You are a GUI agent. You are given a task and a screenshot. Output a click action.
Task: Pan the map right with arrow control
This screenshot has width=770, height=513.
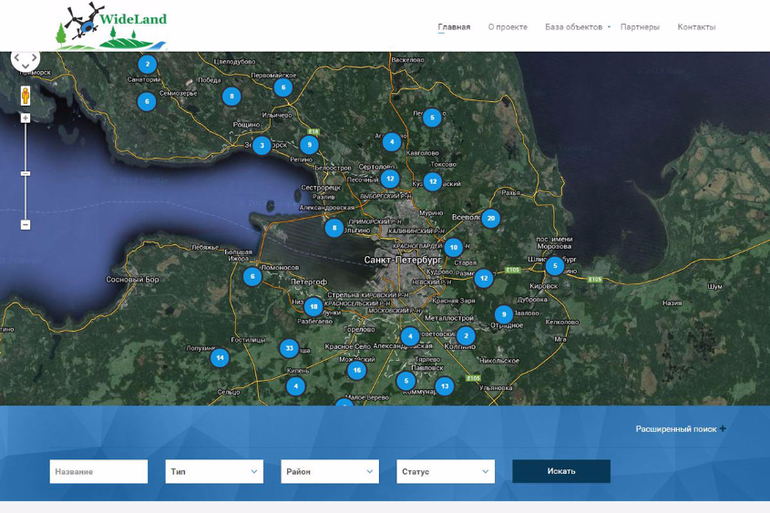click(x=34, y=58)
